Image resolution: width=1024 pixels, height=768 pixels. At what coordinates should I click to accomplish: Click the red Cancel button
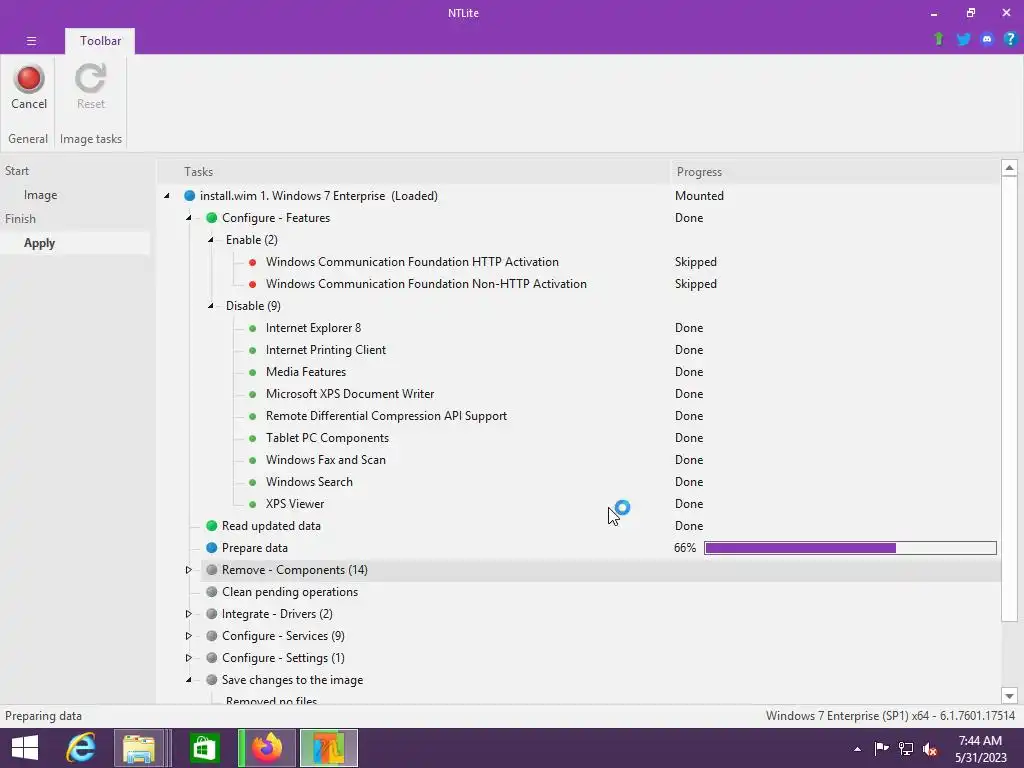coord(29,87)
